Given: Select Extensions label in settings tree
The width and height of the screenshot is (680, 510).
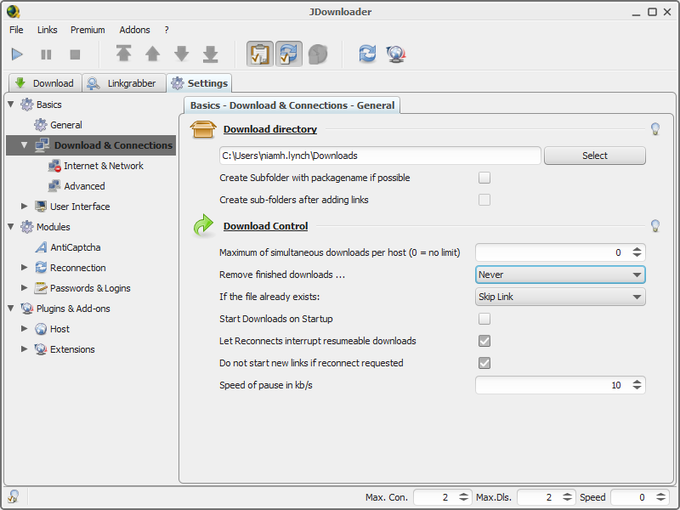Looking at the screenshot, I should coord(72,350).
